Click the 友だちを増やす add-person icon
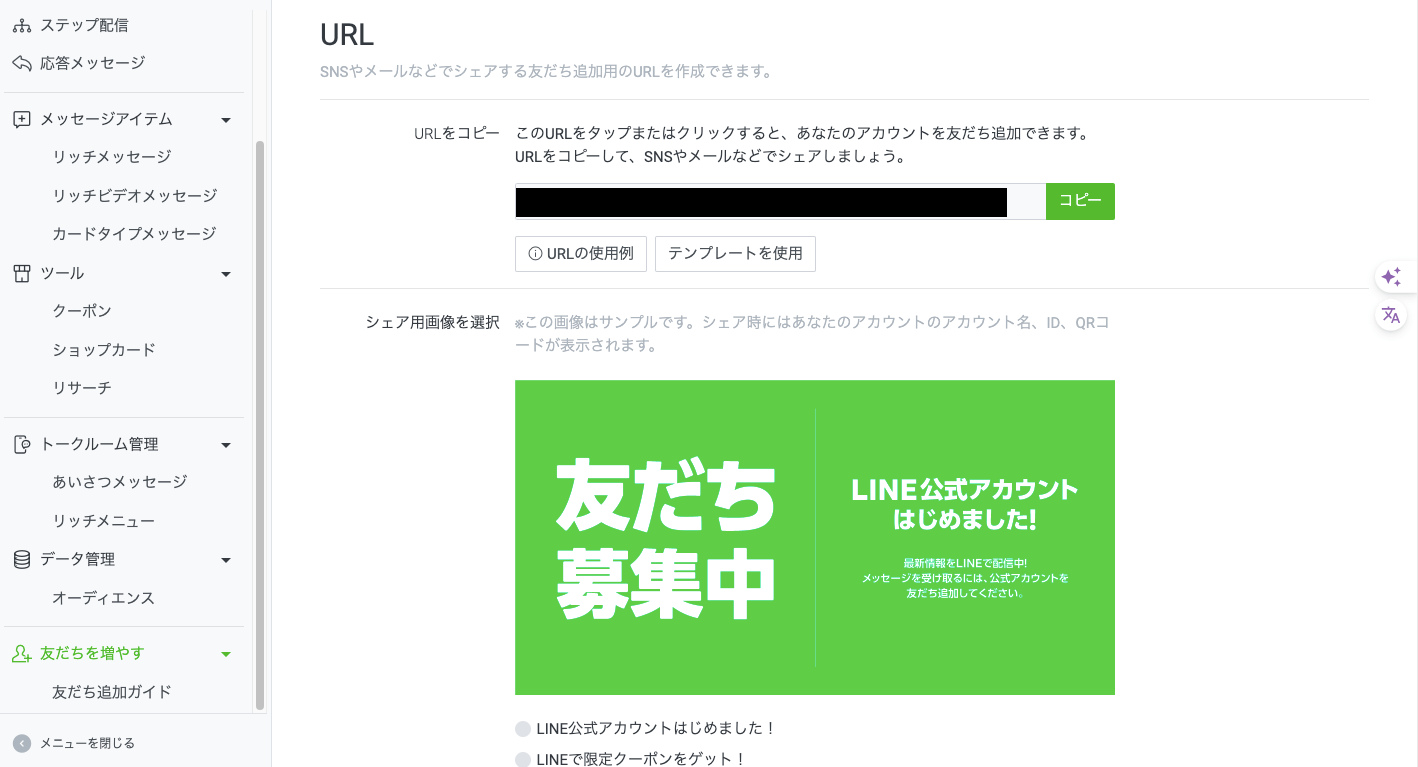 click(x=22, y=653)
